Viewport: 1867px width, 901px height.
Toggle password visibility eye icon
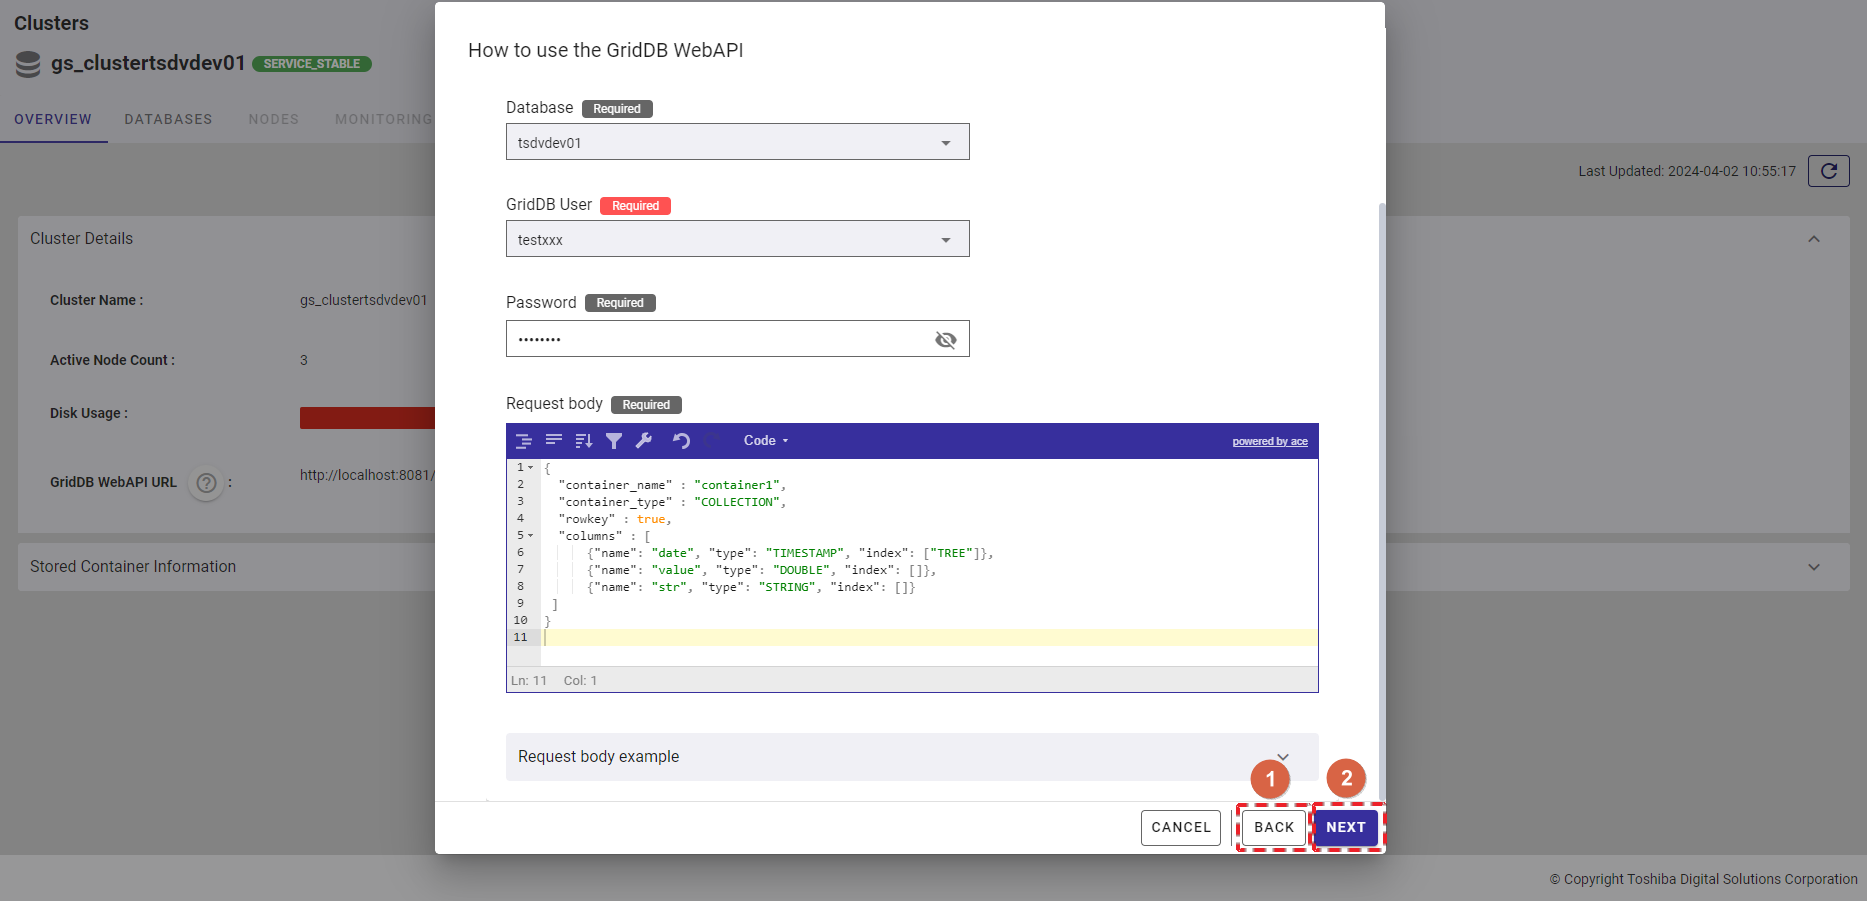point(945,340)
